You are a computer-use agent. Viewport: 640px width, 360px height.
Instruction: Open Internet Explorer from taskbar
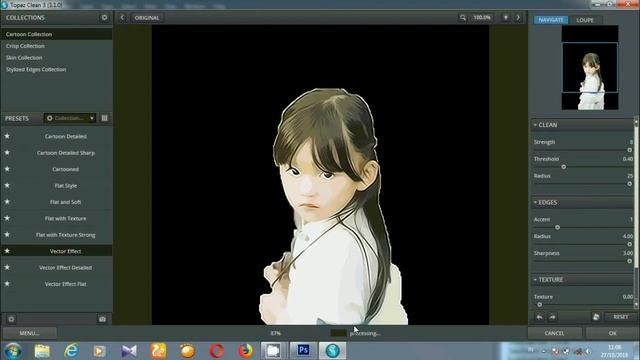(x=71, y=351)
